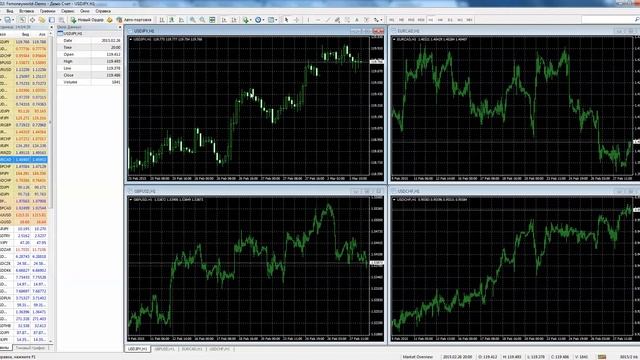This screenshot has width=640, height=360.
Task: Open the Вставка menu
Action: (x=27, y=11)
